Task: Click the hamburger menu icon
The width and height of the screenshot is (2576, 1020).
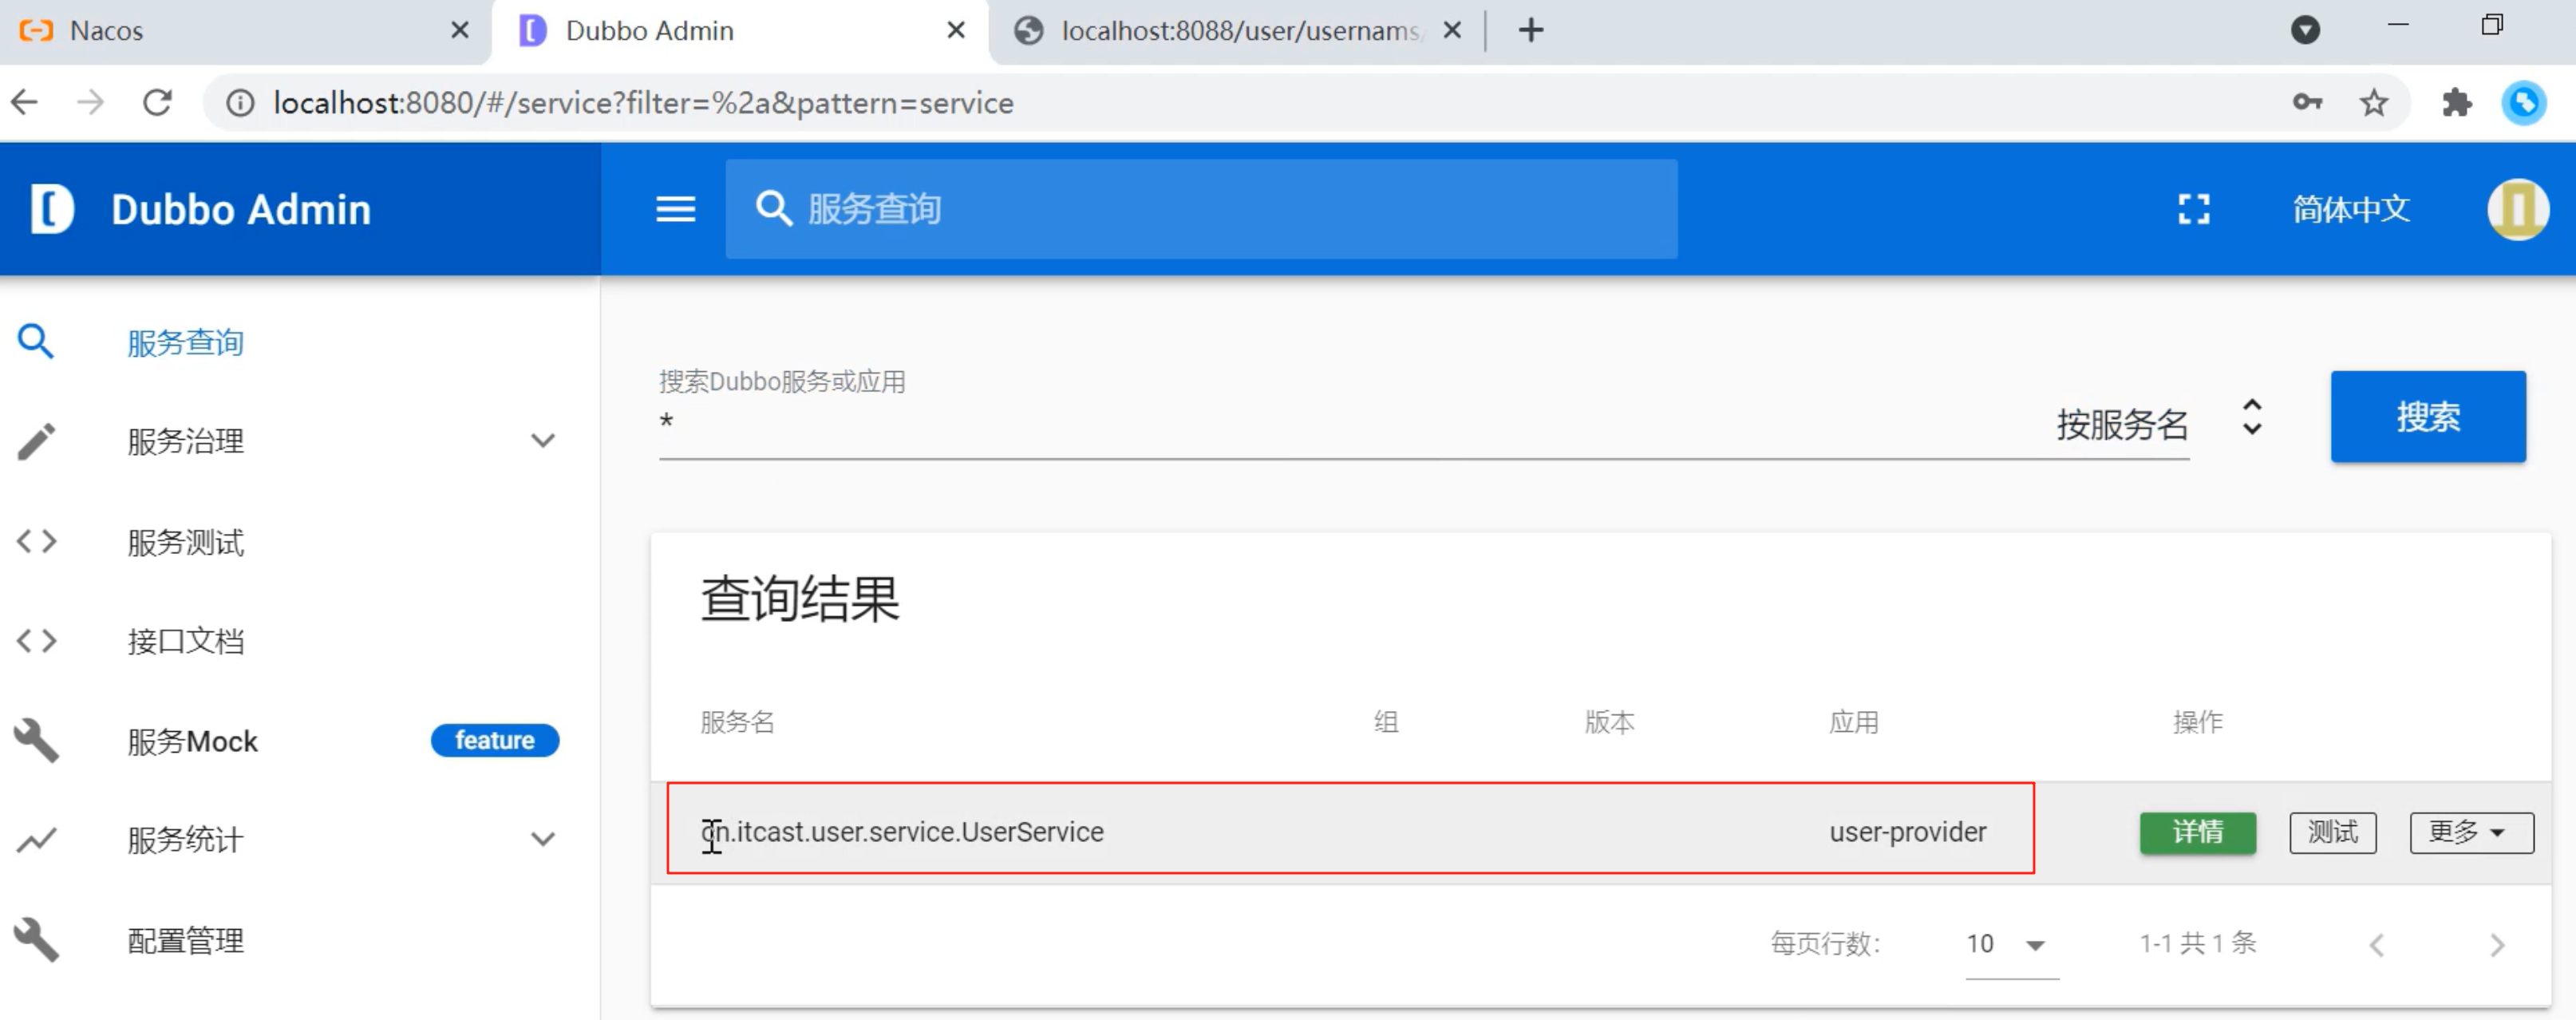Action: (675, 209)
